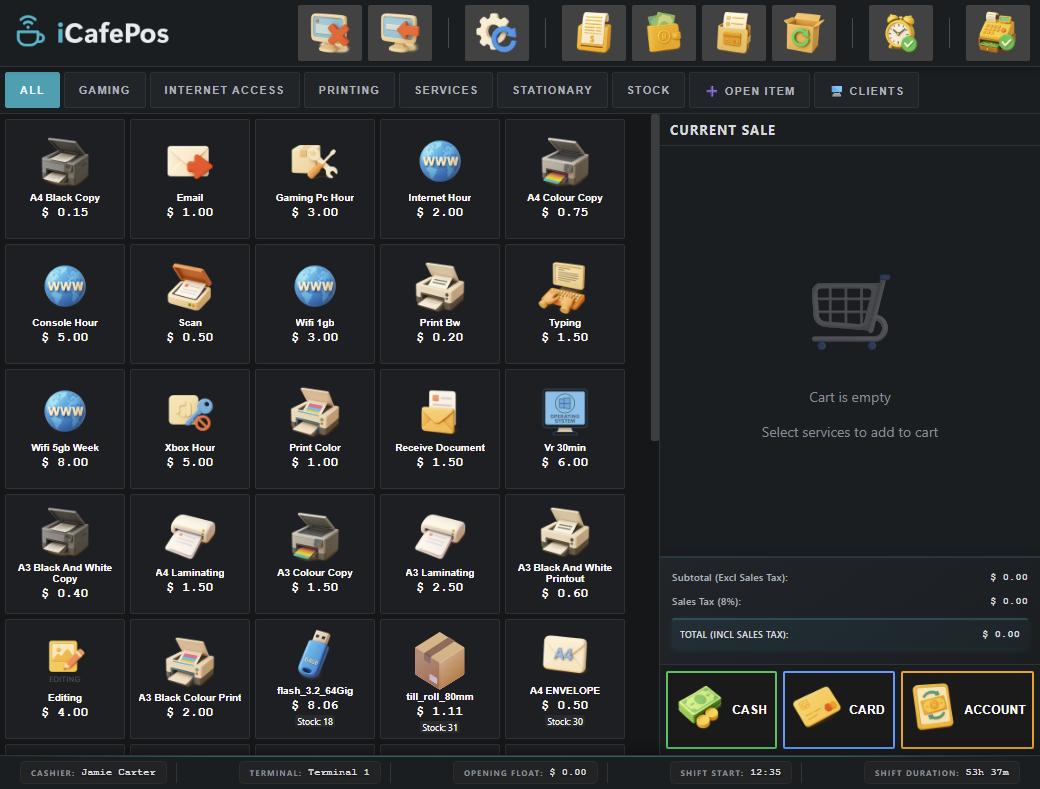Click the box with green refresh arrow icon

(805, 33)
